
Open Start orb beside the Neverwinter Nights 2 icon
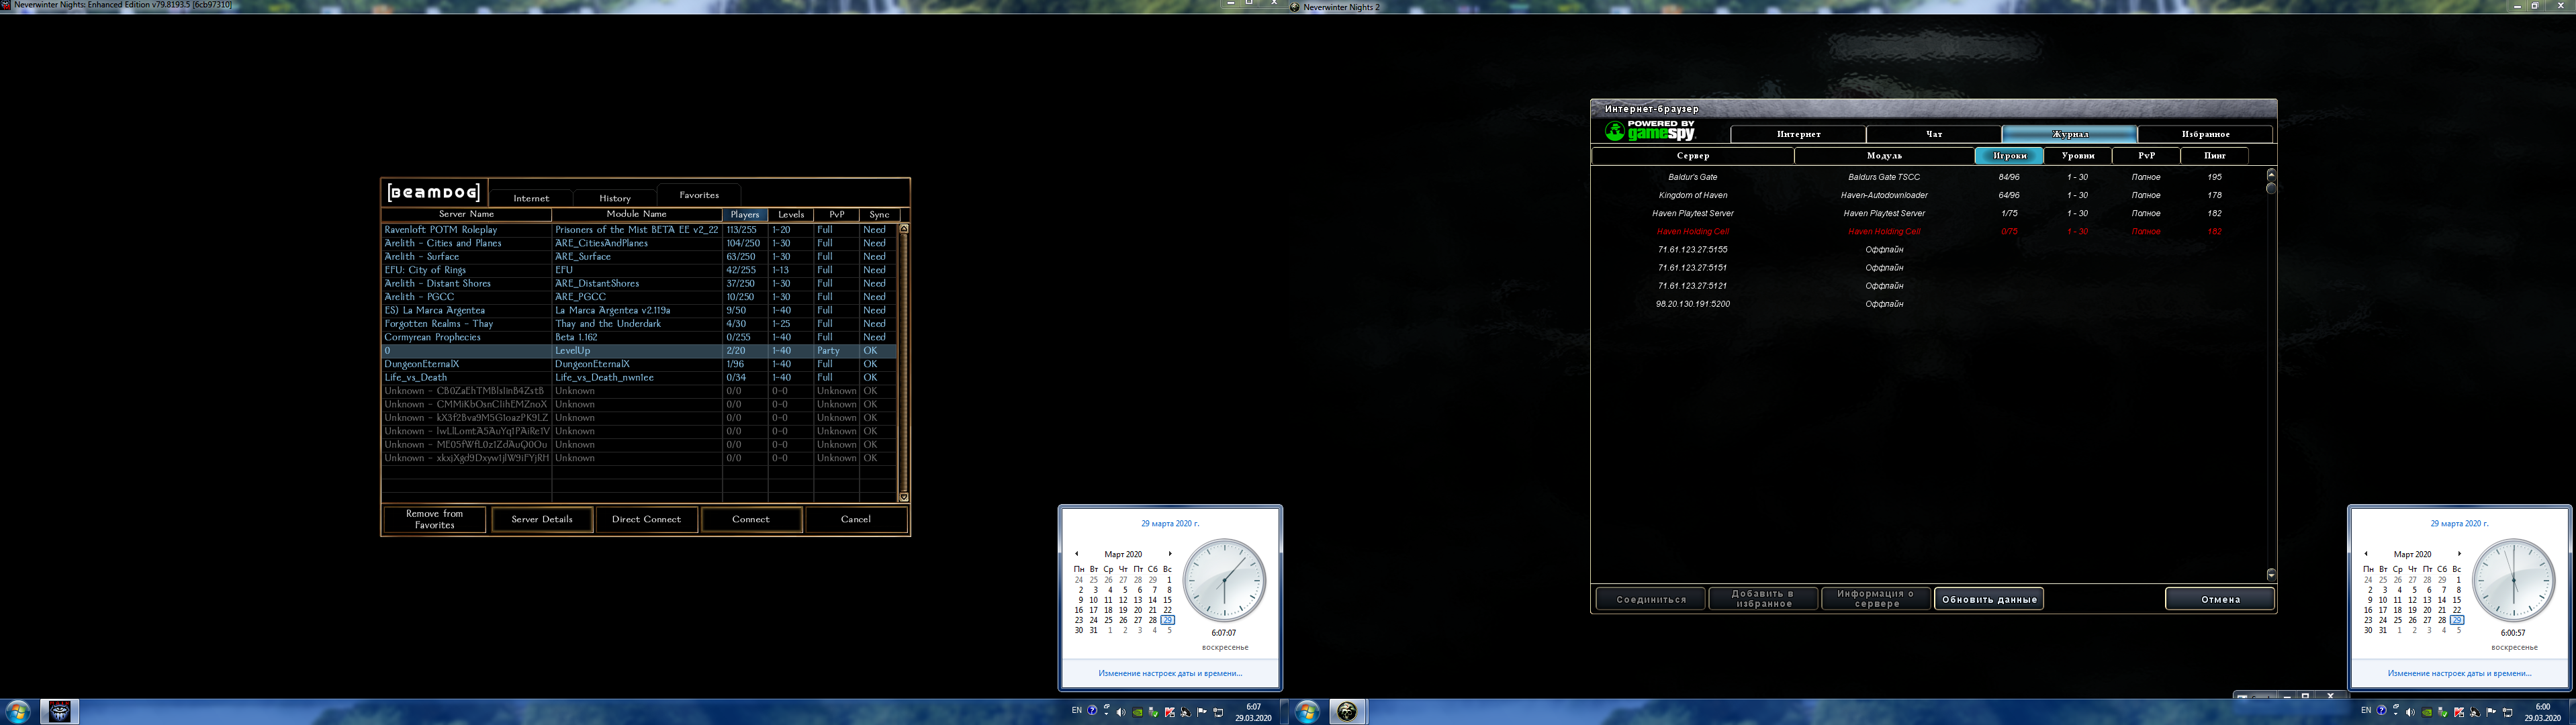point(1306,712)
